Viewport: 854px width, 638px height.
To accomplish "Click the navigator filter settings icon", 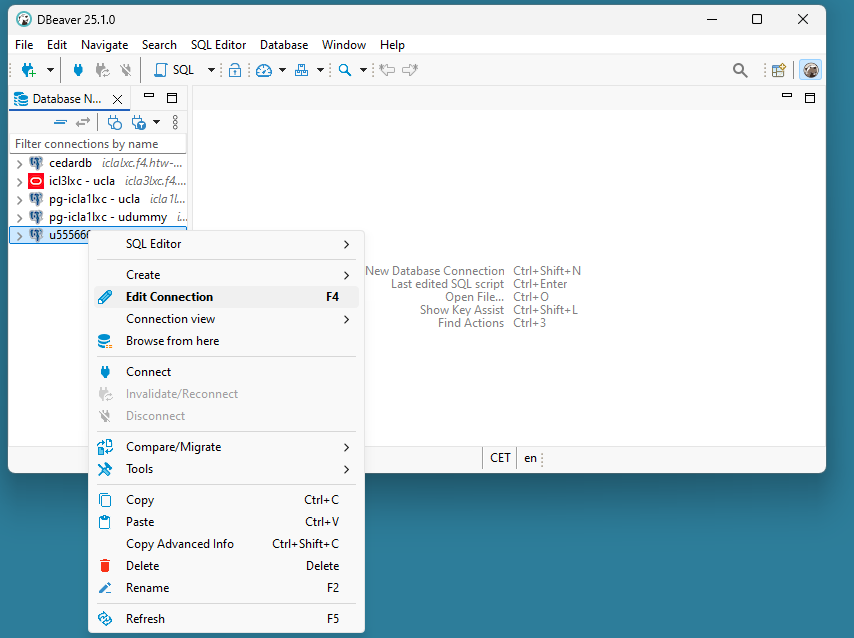I will (138, 123).
